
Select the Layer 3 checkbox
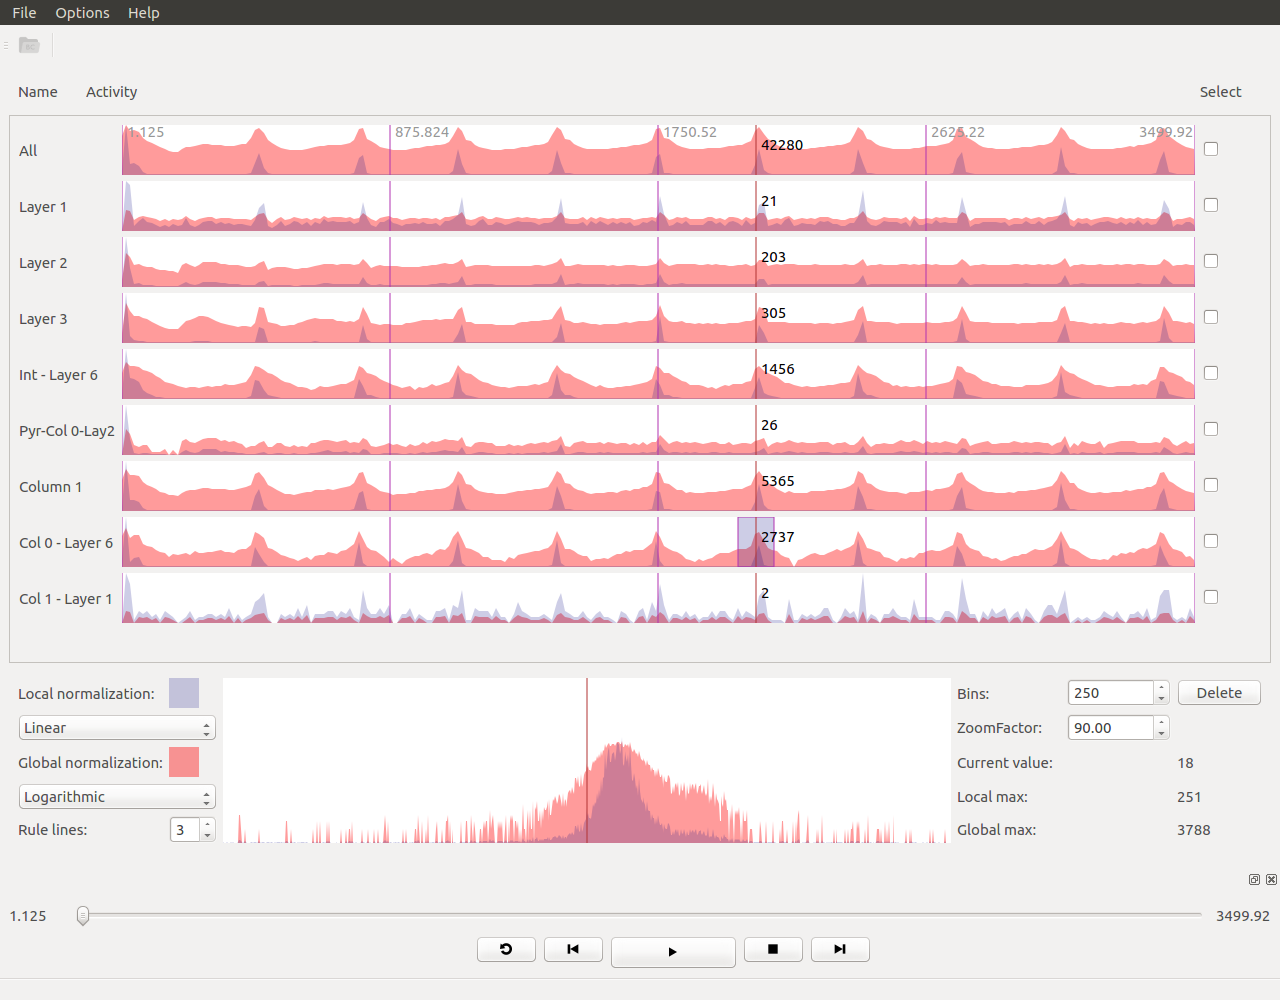coord(1211,317)
